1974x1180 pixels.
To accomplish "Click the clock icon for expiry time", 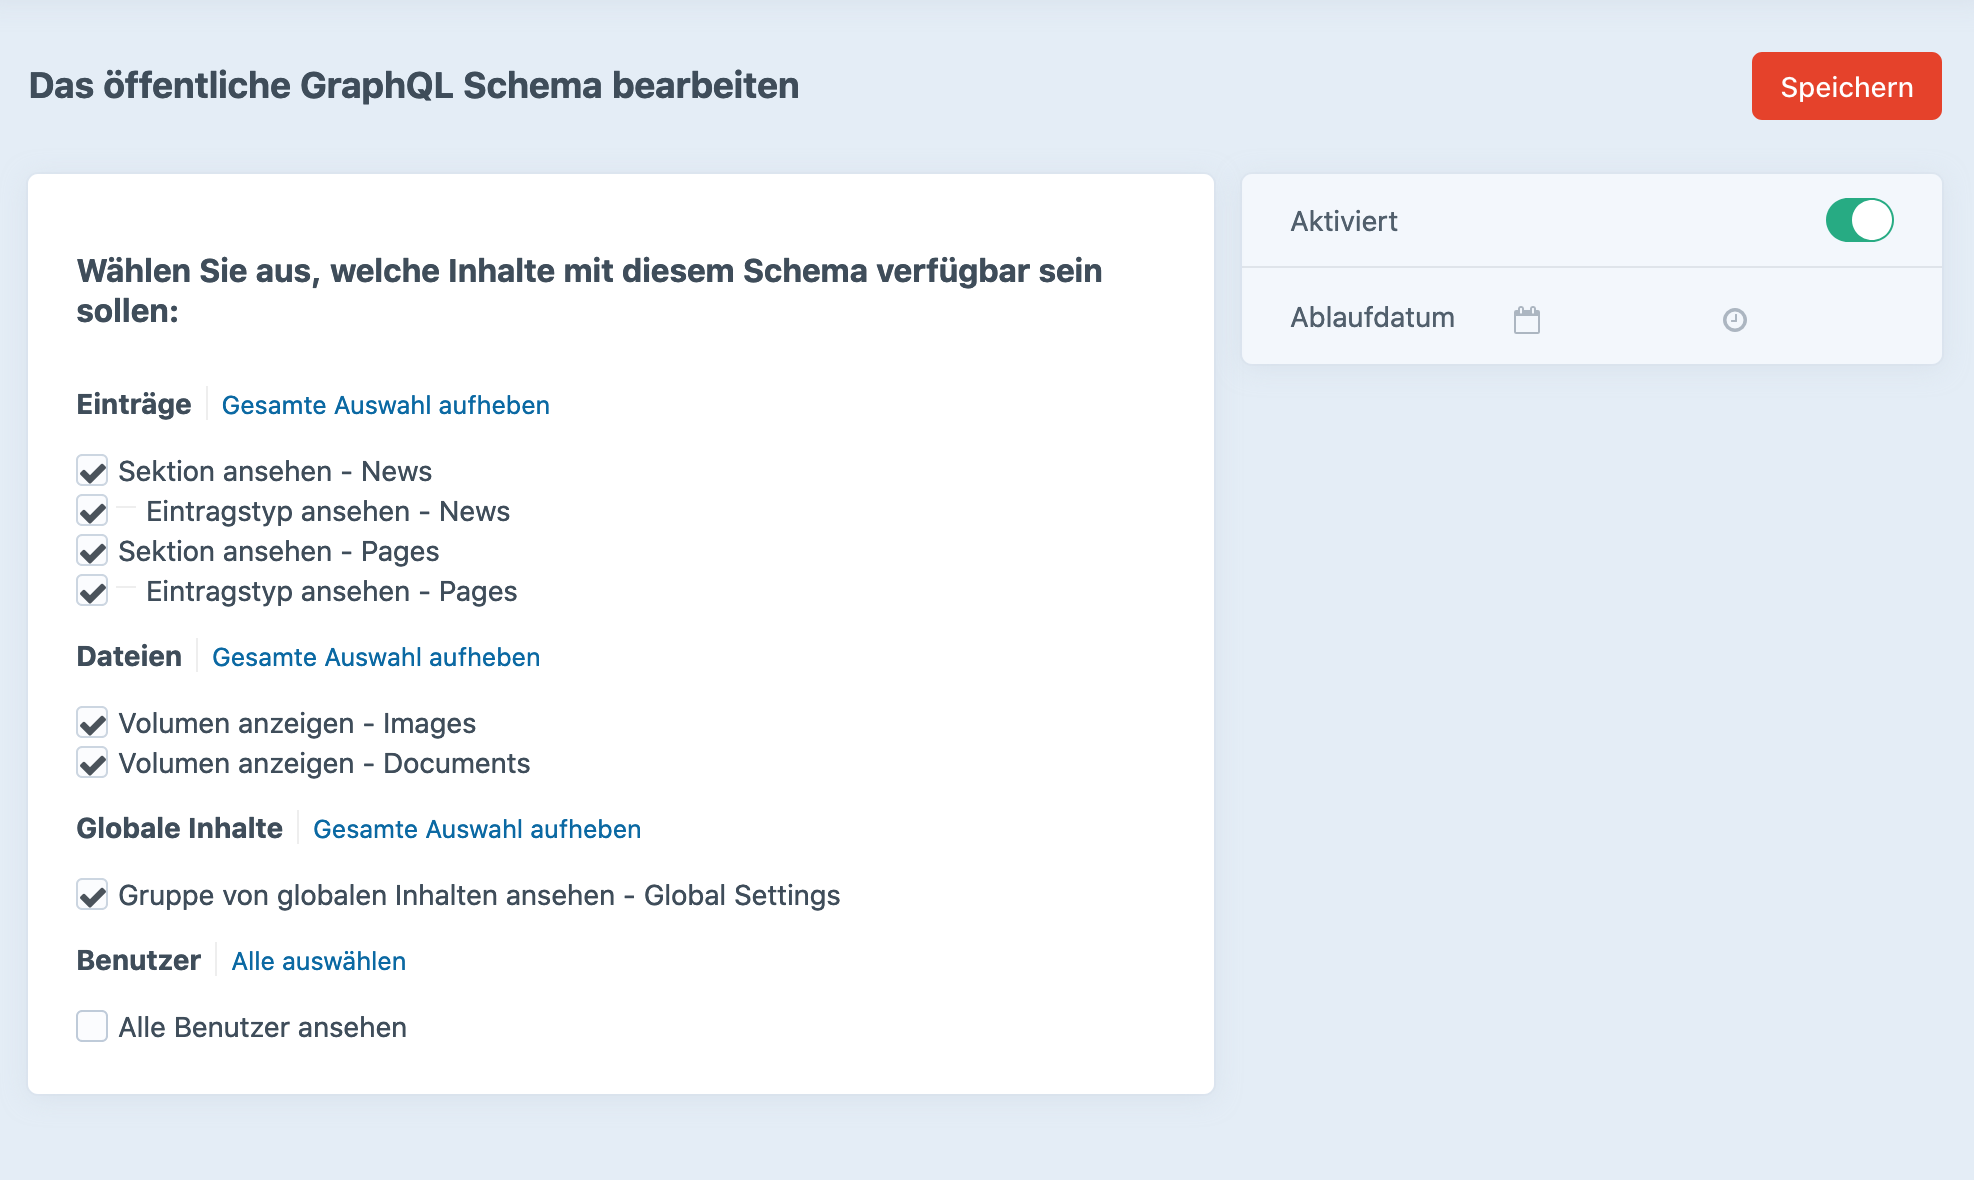I will (x=1734, y=320).
